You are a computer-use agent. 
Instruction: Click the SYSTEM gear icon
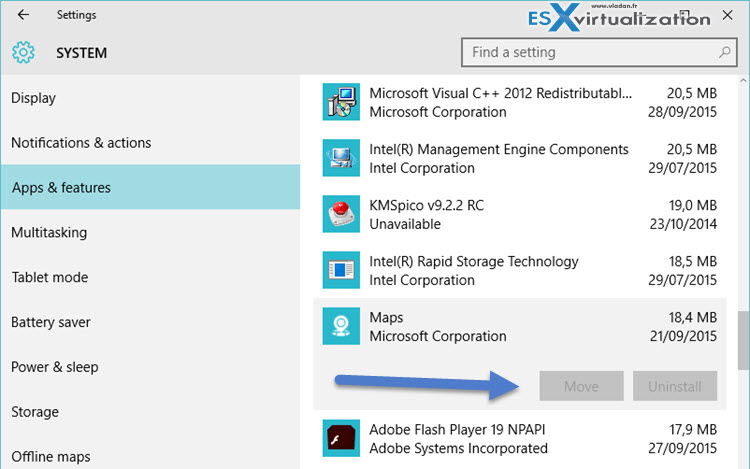click(23, 53)
